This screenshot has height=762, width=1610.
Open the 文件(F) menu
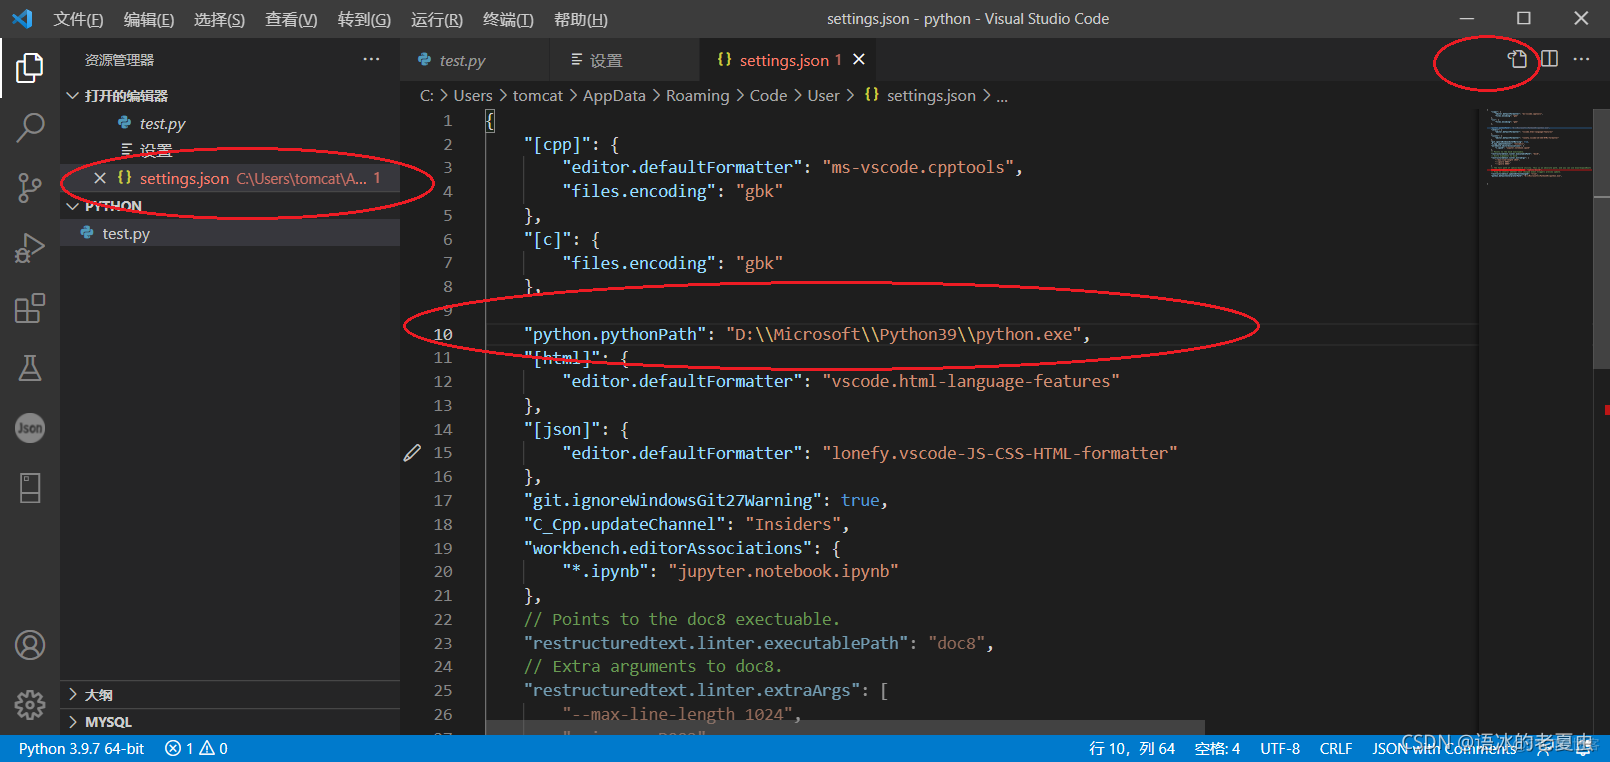78,19
